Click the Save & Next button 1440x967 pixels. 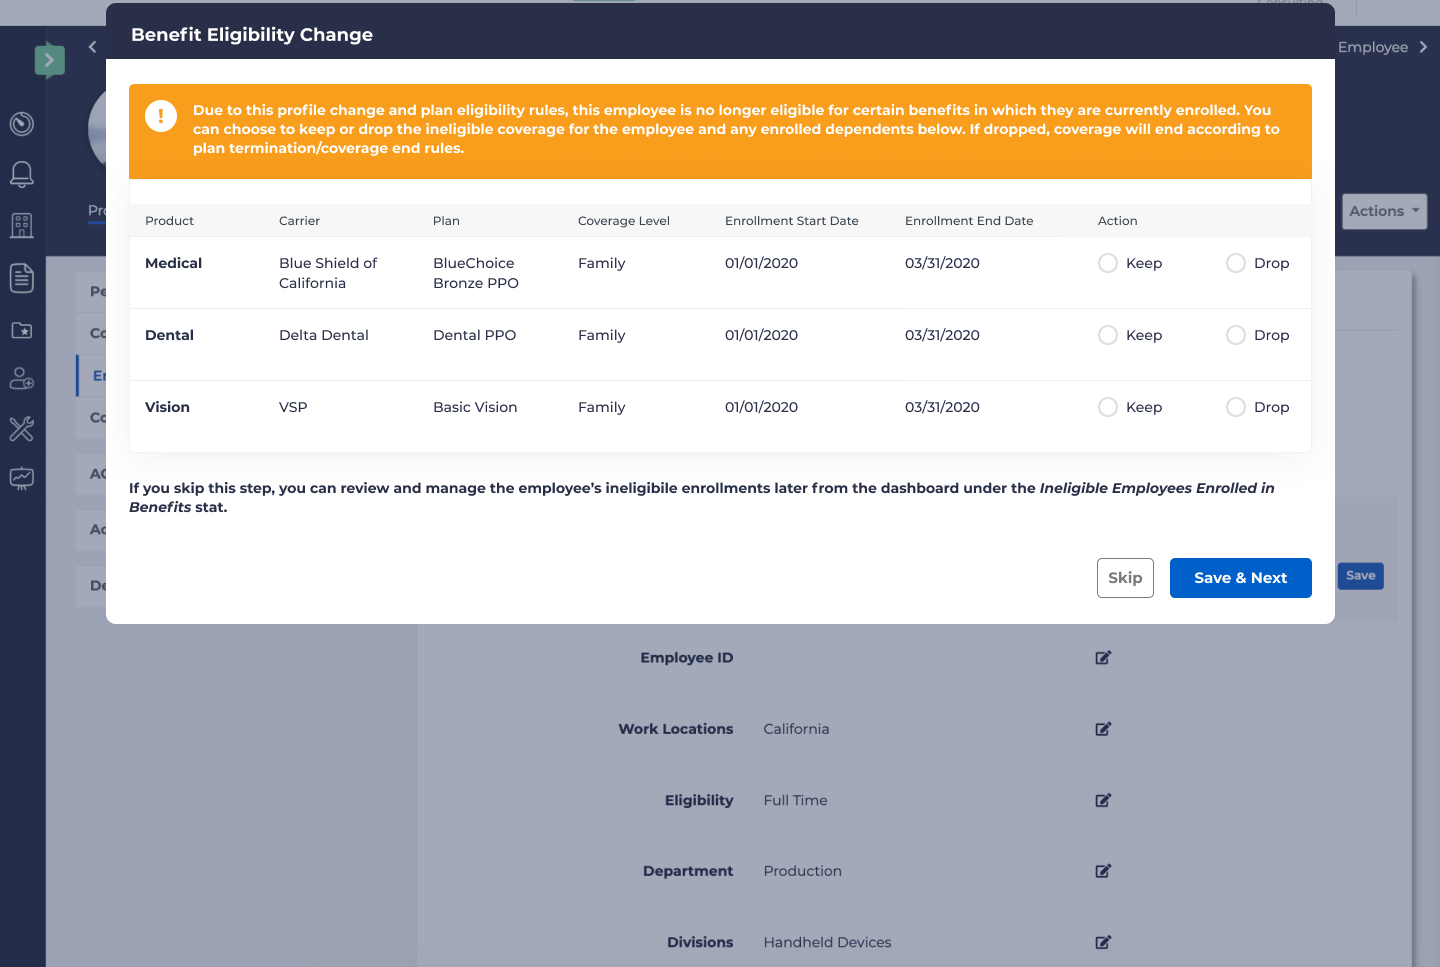1240,578
